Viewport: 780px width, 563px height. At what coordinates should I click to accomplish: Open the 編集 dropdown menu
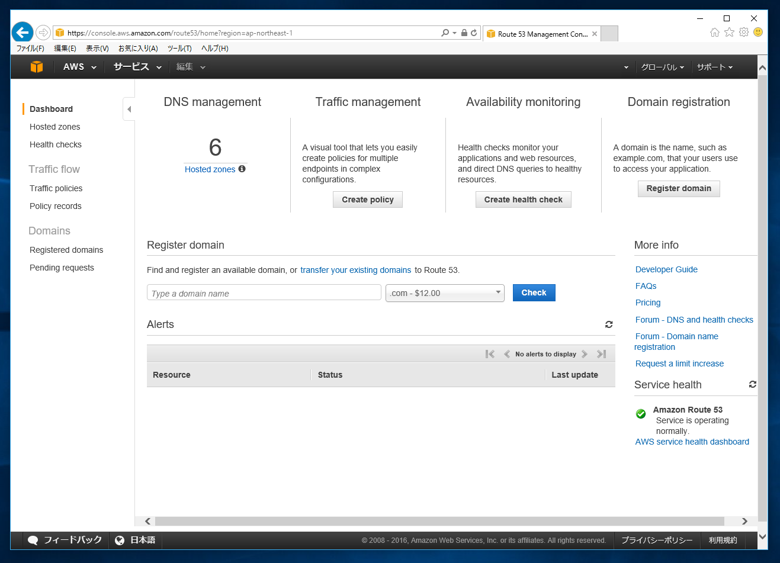point(191,67)
